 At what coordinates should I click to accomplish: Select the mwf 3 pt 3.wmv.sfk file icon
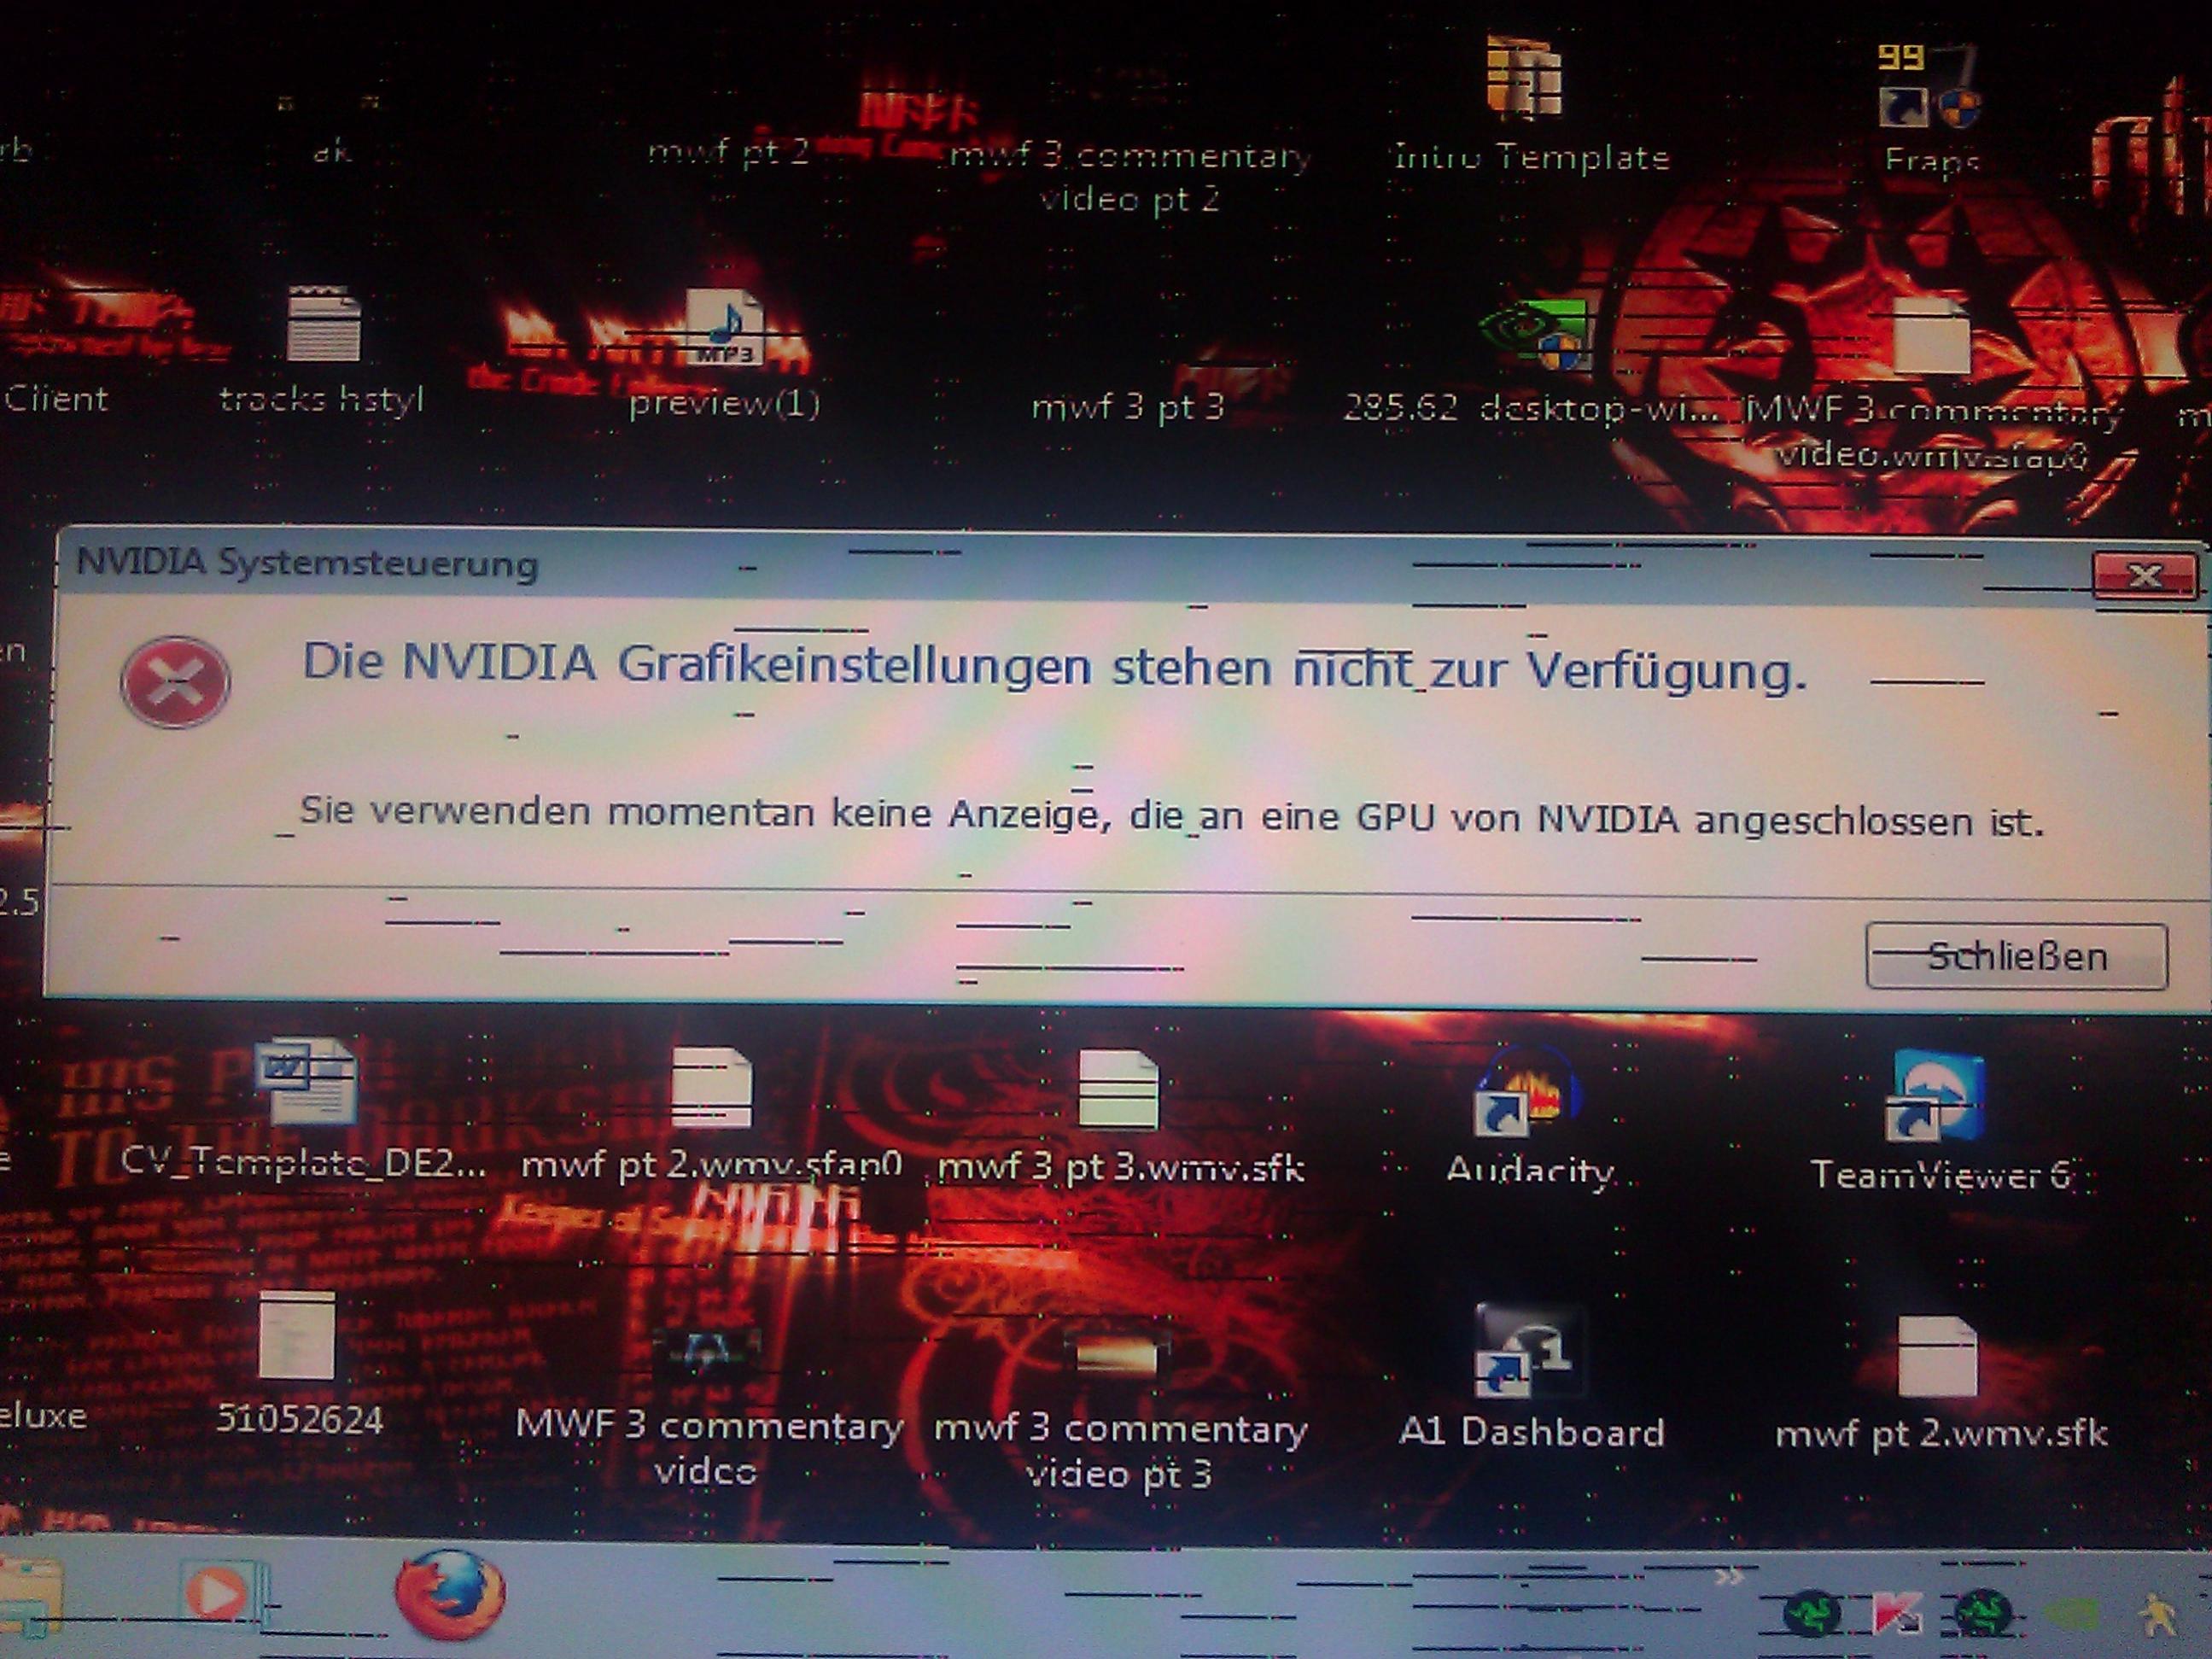[x=1118, y=1090]
